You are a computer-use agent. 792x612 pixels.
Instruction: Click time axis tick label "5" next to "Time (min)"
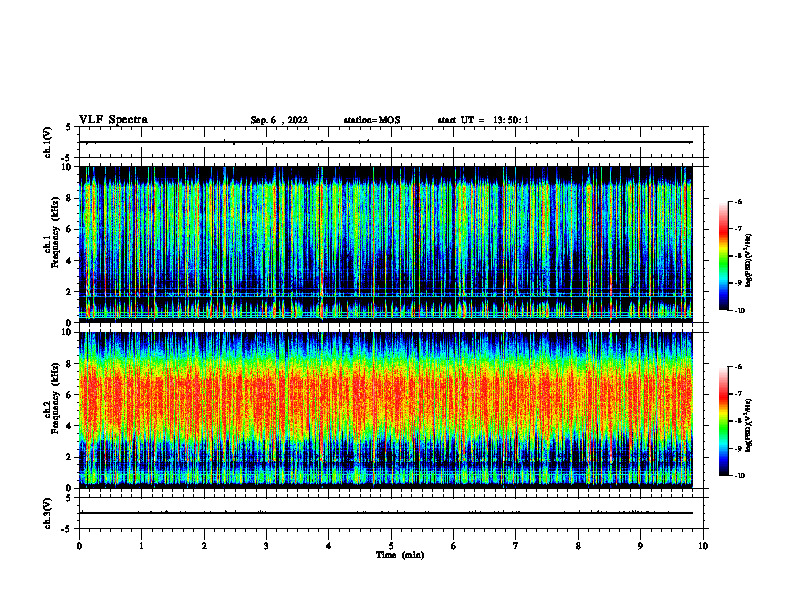391,546
